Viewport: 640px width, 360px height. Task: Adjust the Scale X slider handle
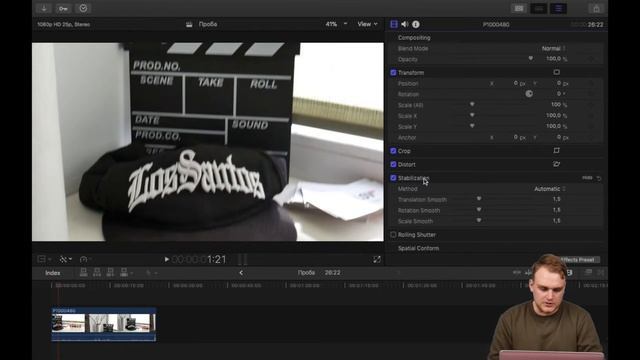tap(472, 116)
